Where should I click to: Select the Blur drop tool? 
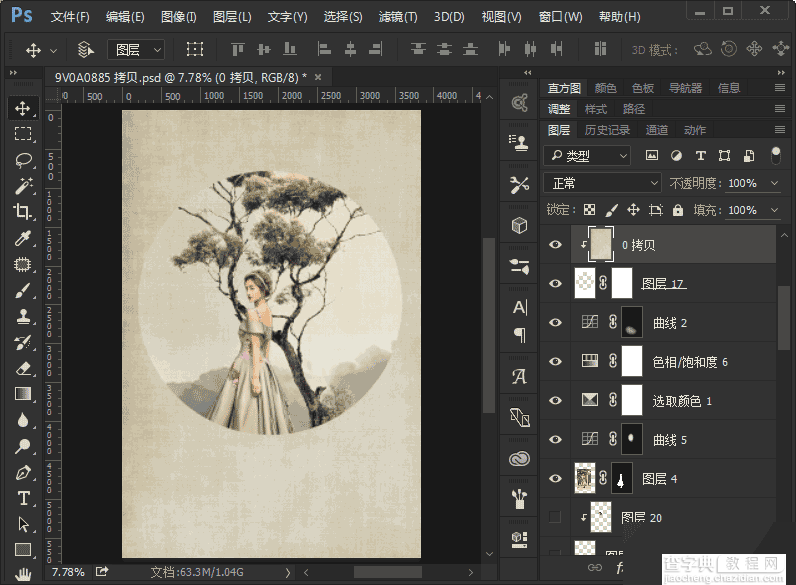(22, 420)
